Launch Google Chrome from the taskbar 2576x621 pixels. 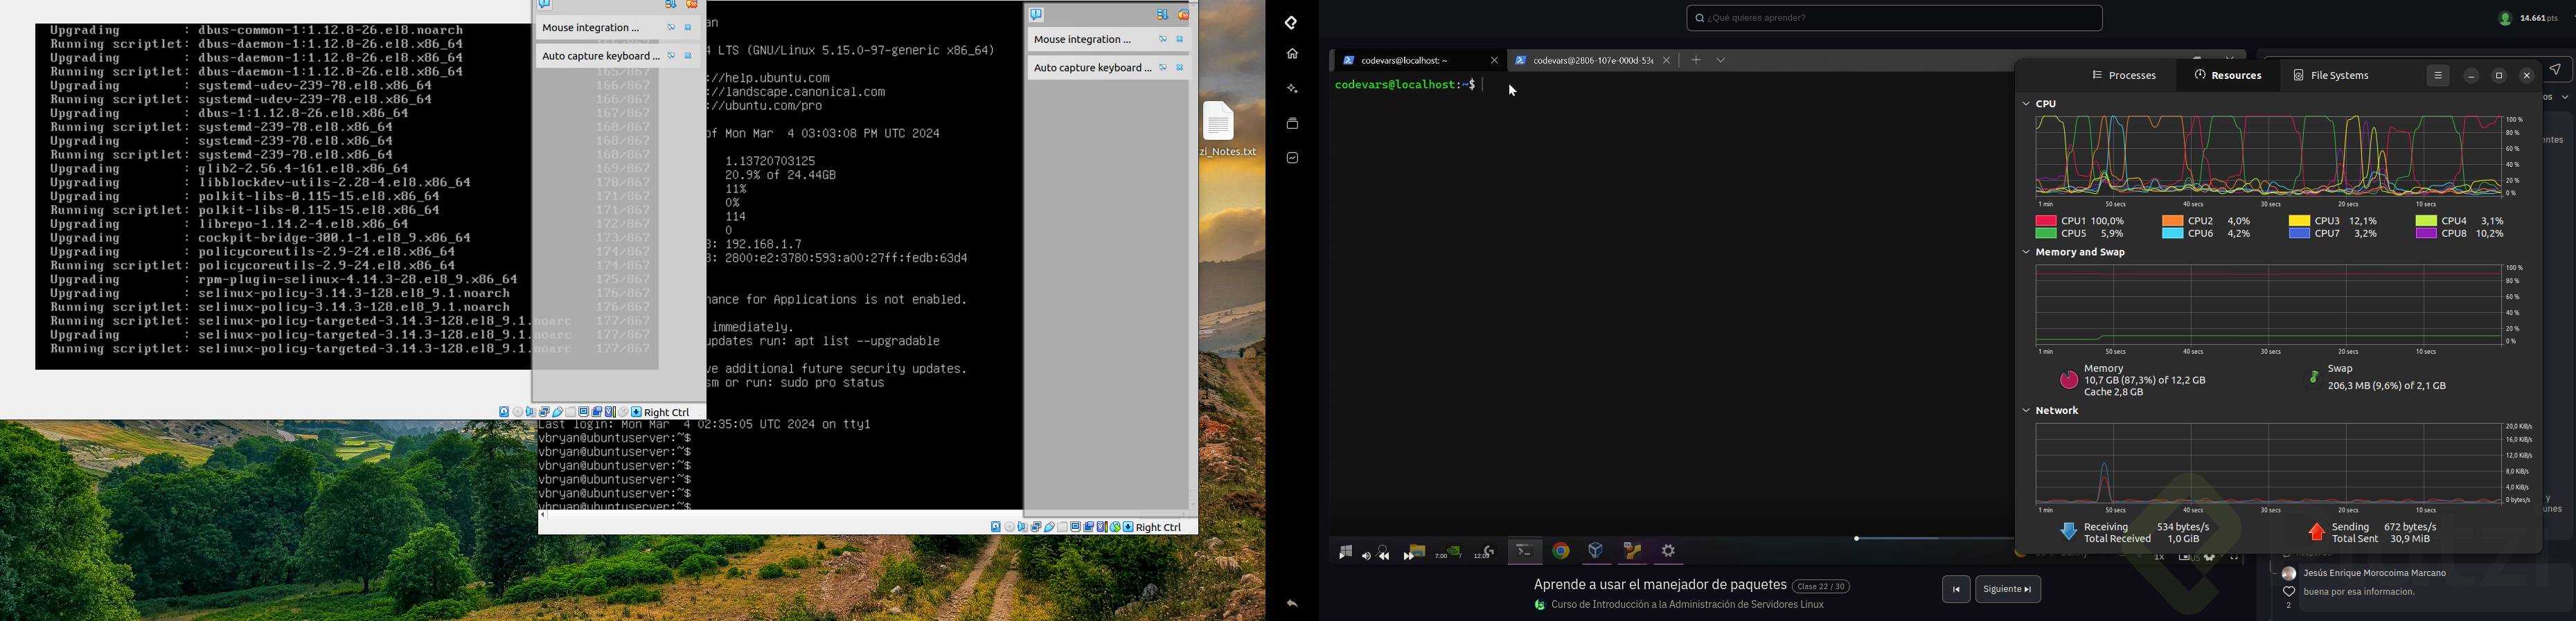click(x=1561, y=551)
